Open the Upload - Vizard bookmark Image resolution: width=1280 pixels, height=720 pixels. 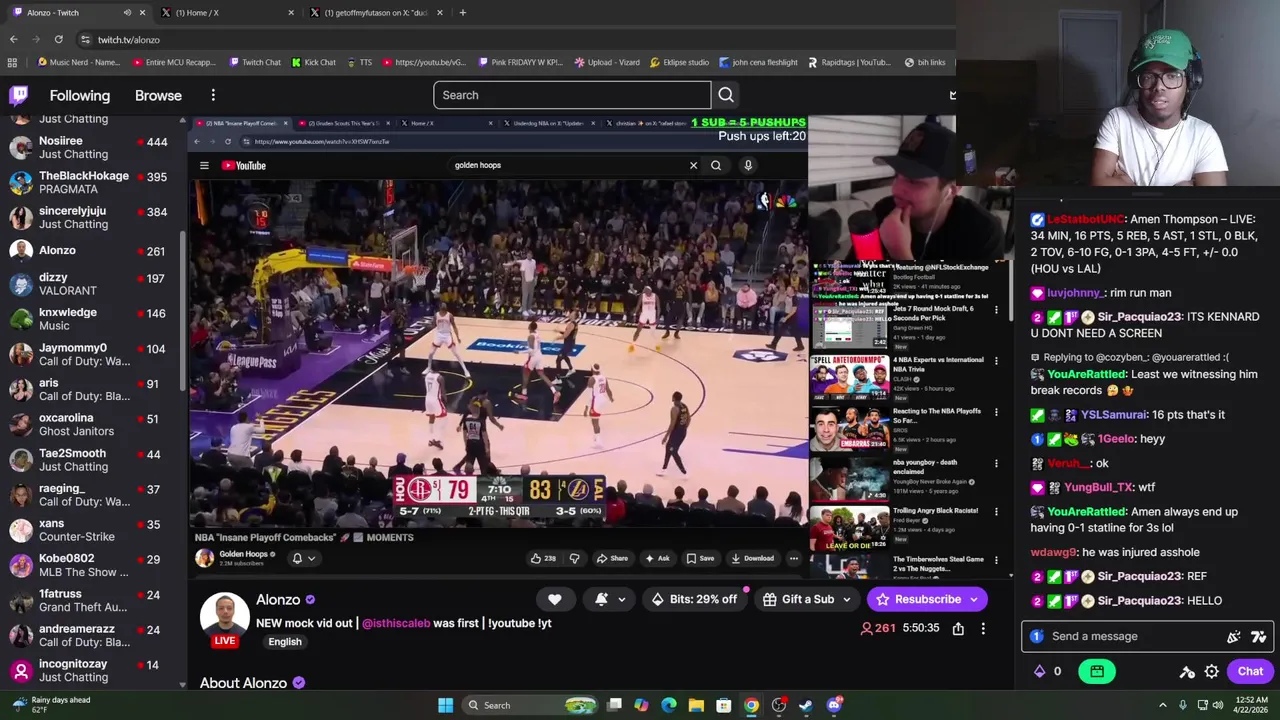606,62
